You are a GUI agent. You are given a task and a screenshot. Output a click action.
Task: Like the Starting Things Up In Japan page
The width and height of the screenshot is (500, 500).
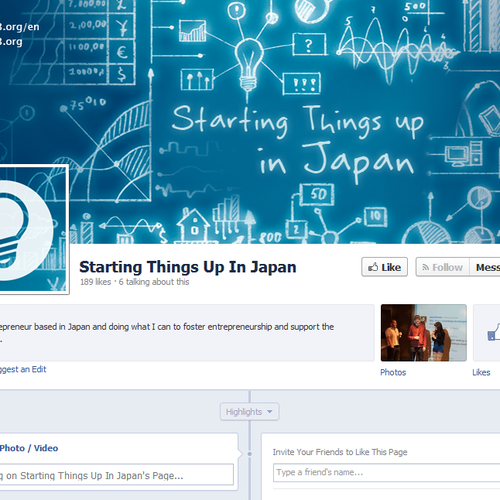click(x=384, y=267)
